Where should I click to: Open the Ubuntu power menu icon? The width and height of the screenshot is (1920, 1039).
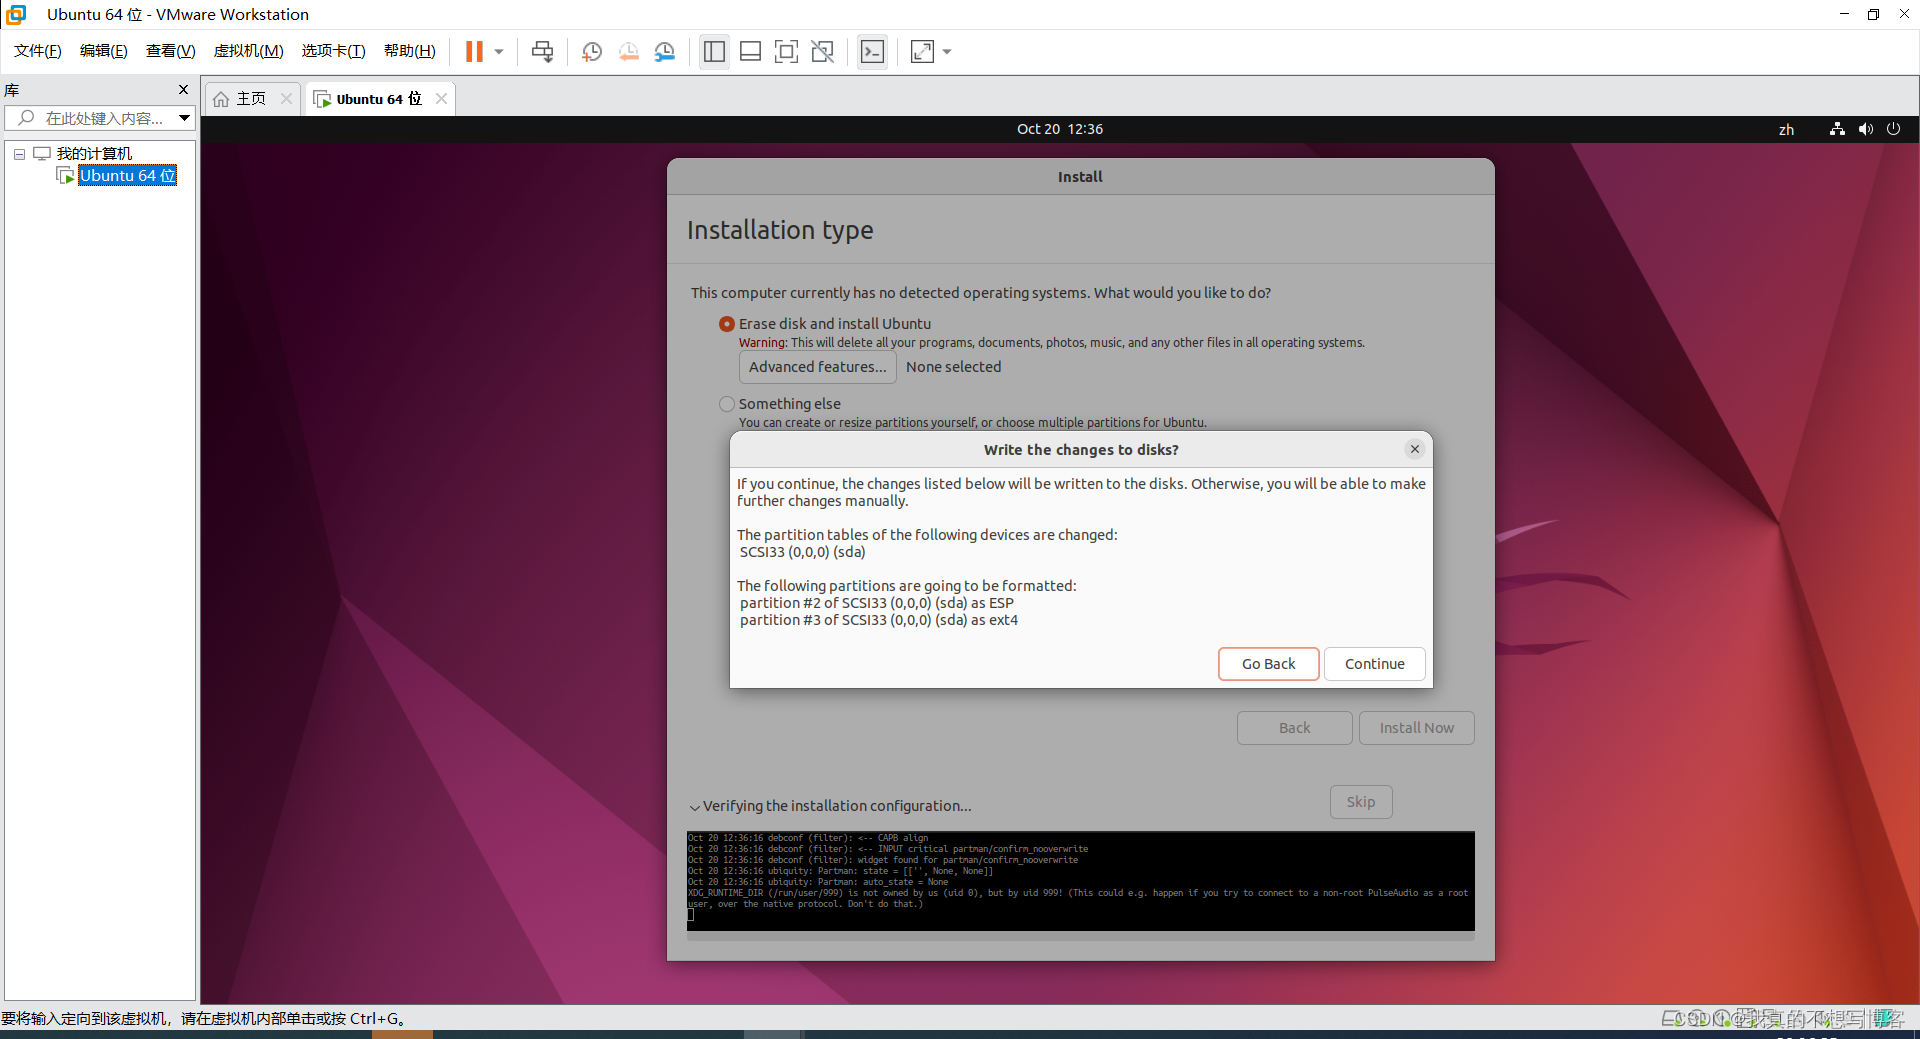(1893, 129)
